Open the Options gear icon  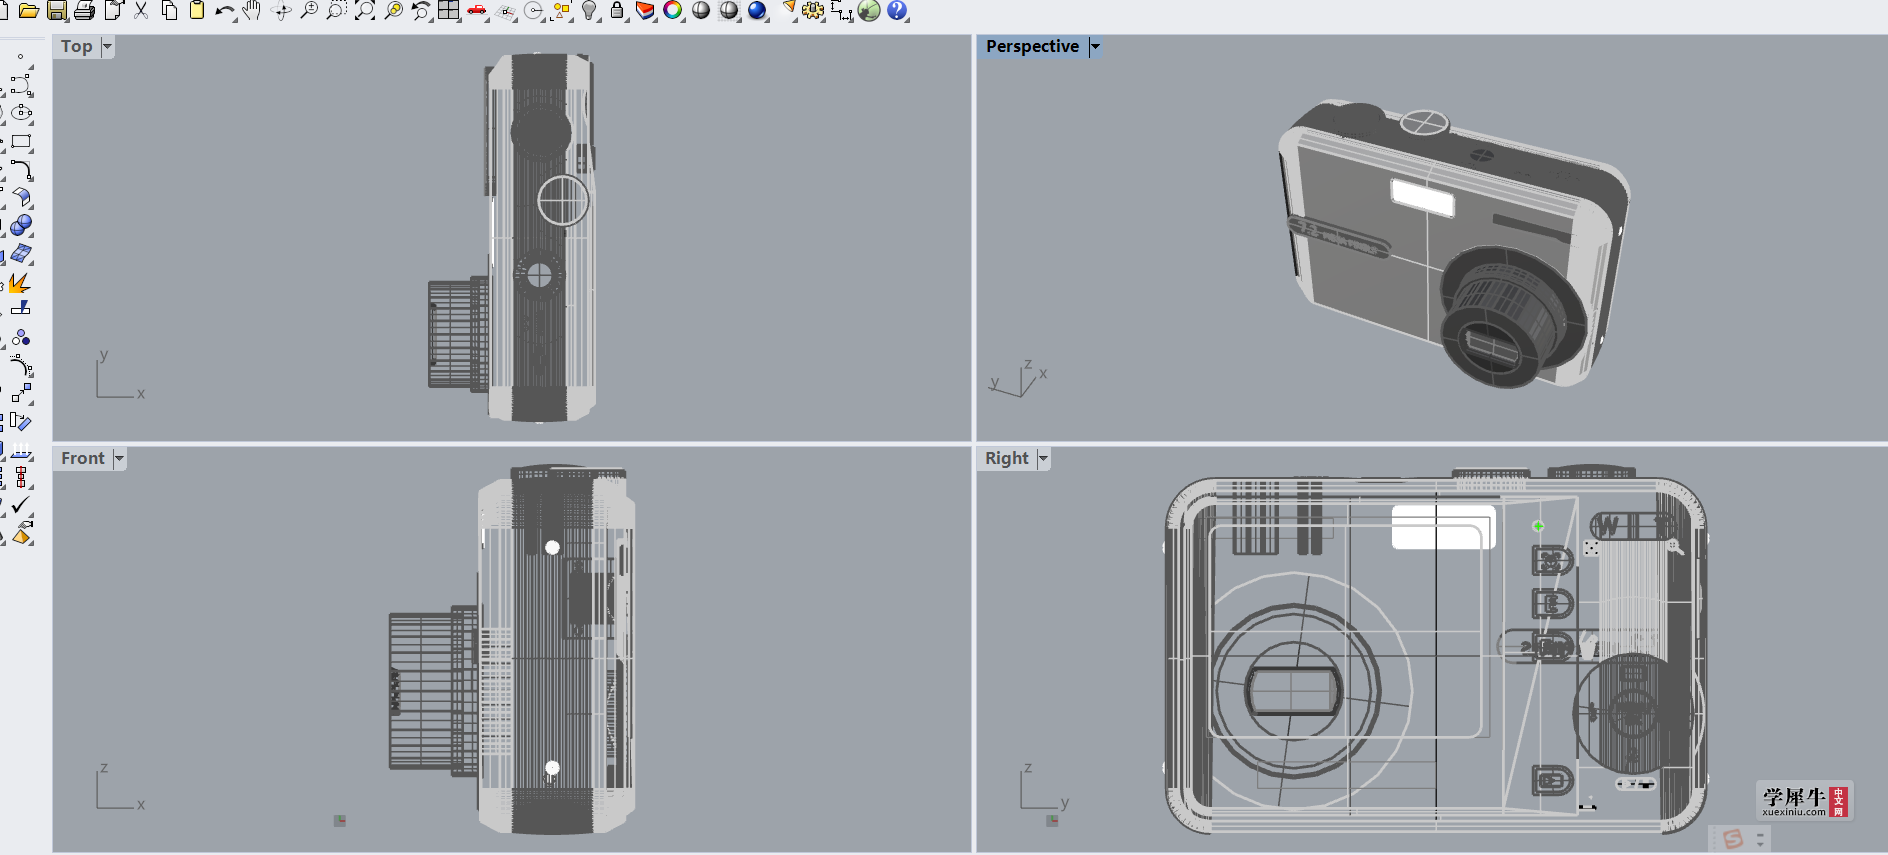coord(813,11)
